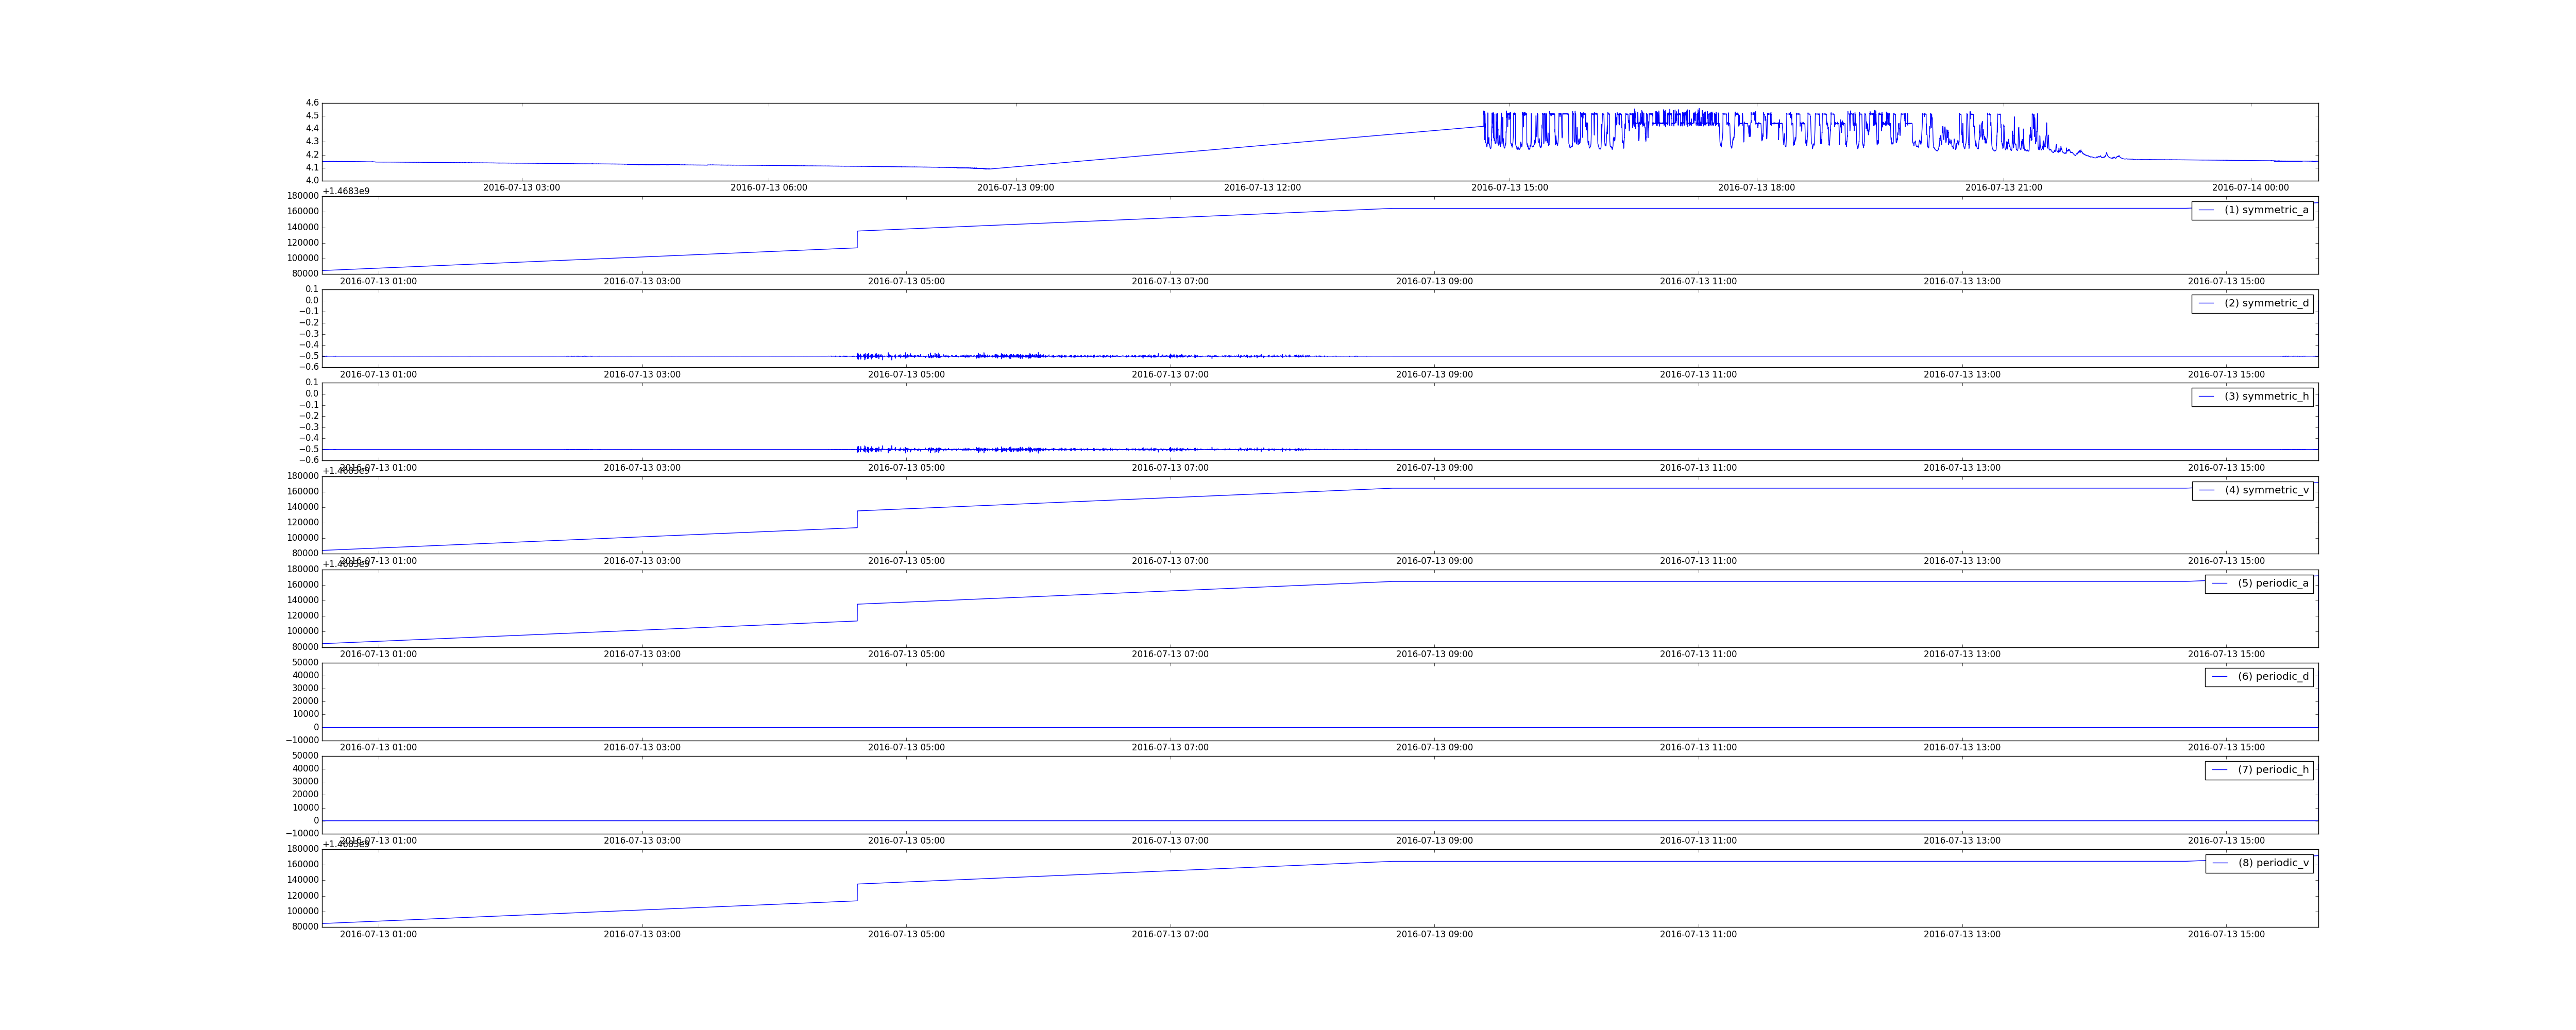Click the 80000 y-tick on periodic_v plot
Viewport: 2576px width, 1030px height.
pyautogui.click(x=305, y=927)
